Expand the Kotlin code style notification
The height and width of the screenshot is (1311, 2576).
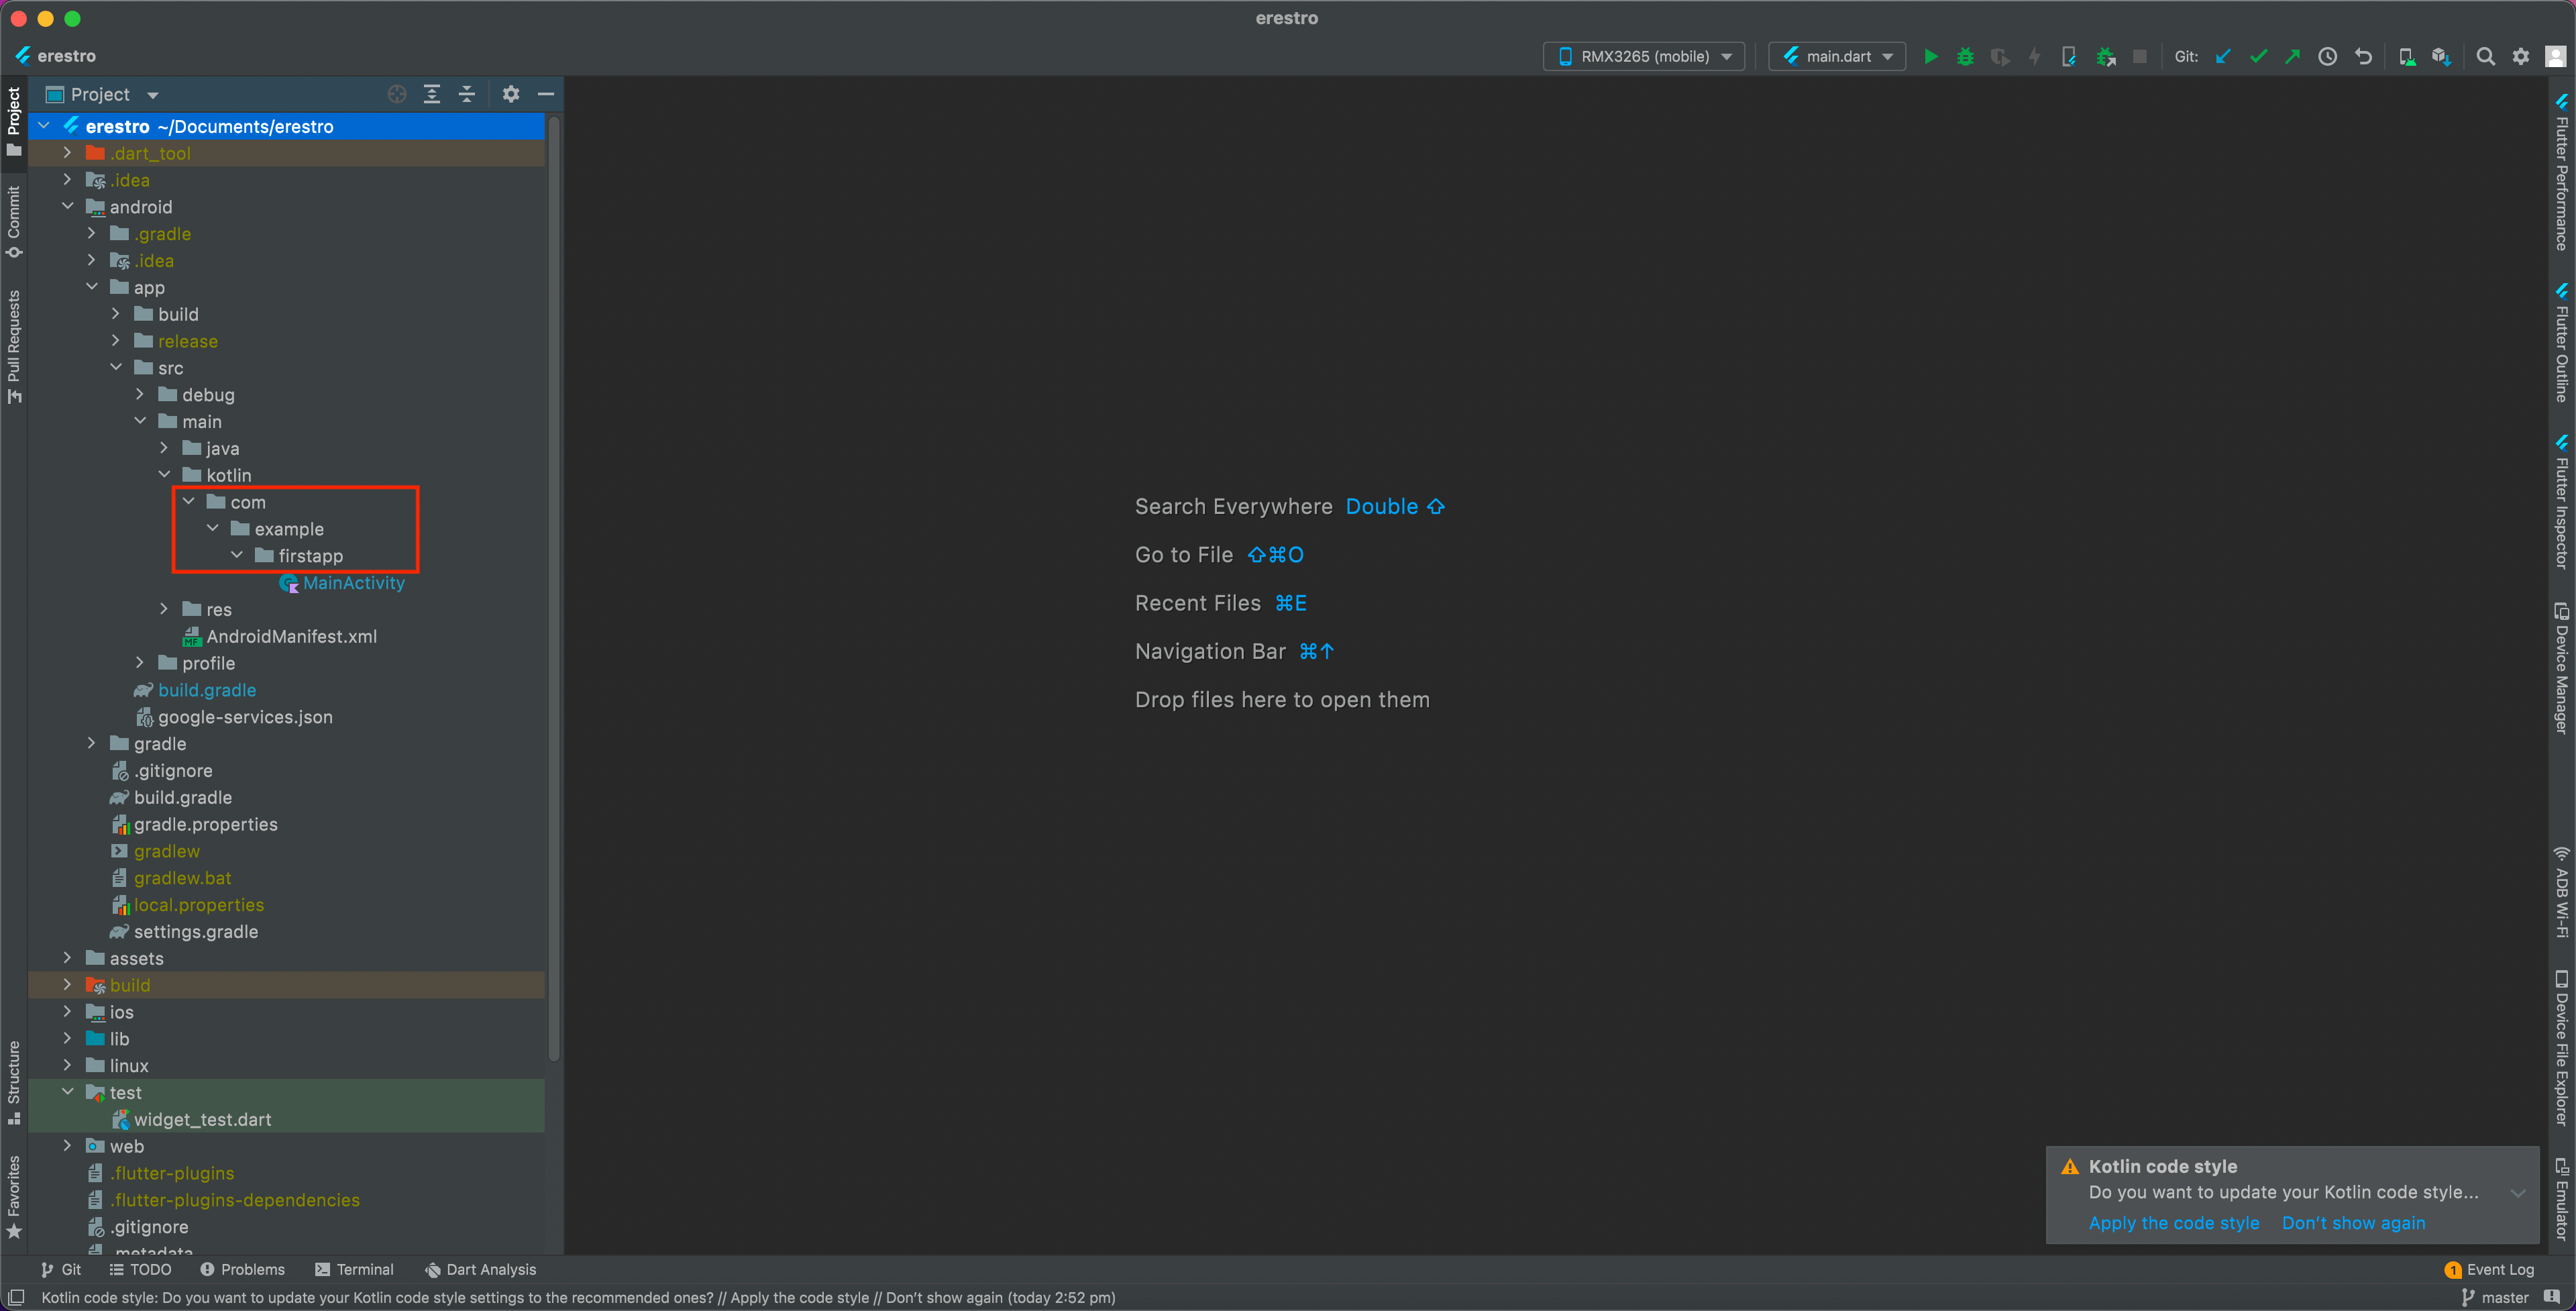(x=2518, y=1193)
